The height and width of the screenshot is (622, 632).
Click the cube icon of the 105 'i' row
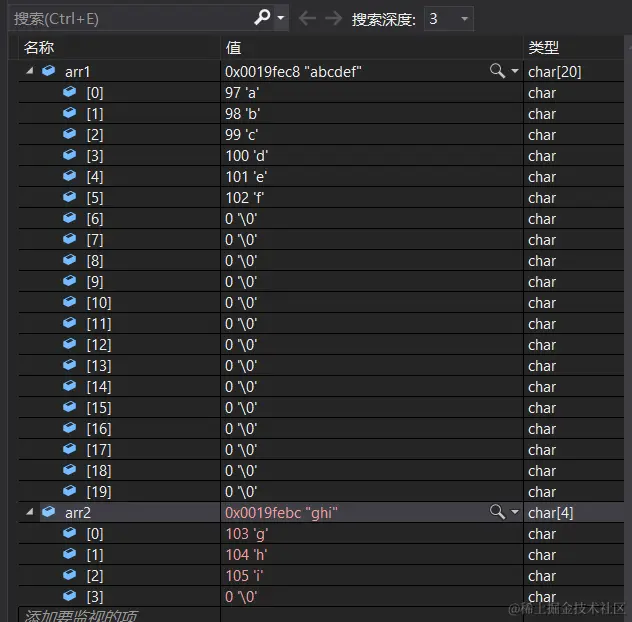point(69,574)
